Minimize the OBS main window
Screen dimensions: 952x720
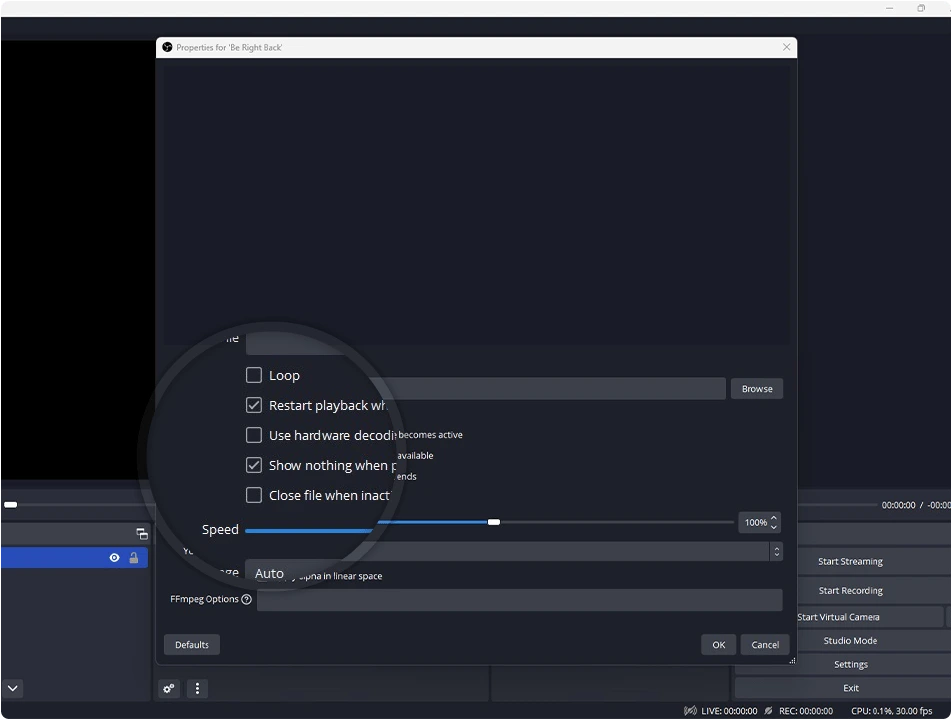pyautogui.click(x=889, y=8)
